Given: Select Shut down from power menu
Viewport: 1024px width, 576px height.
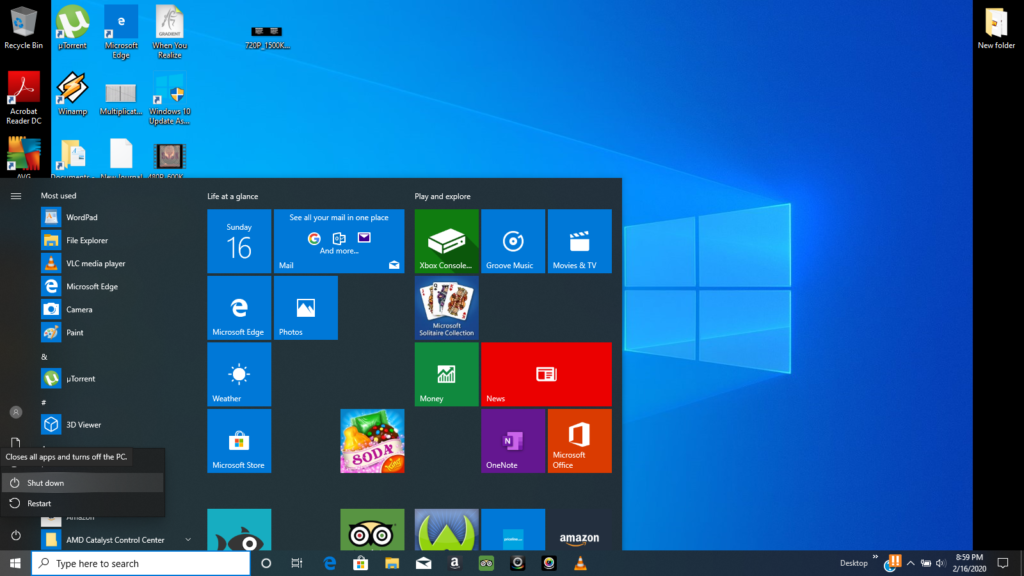Looking at the screenshot, I should 82,483.
